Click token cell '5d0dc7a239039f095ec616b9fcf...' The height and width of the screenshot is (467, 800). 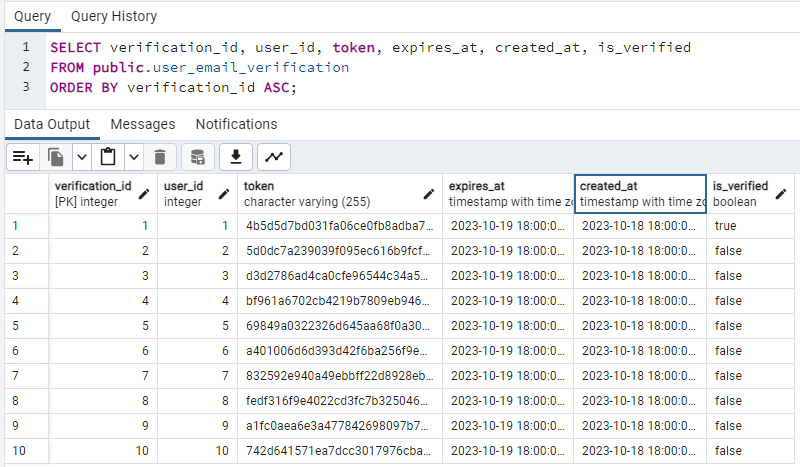click(x=340, y=251)
